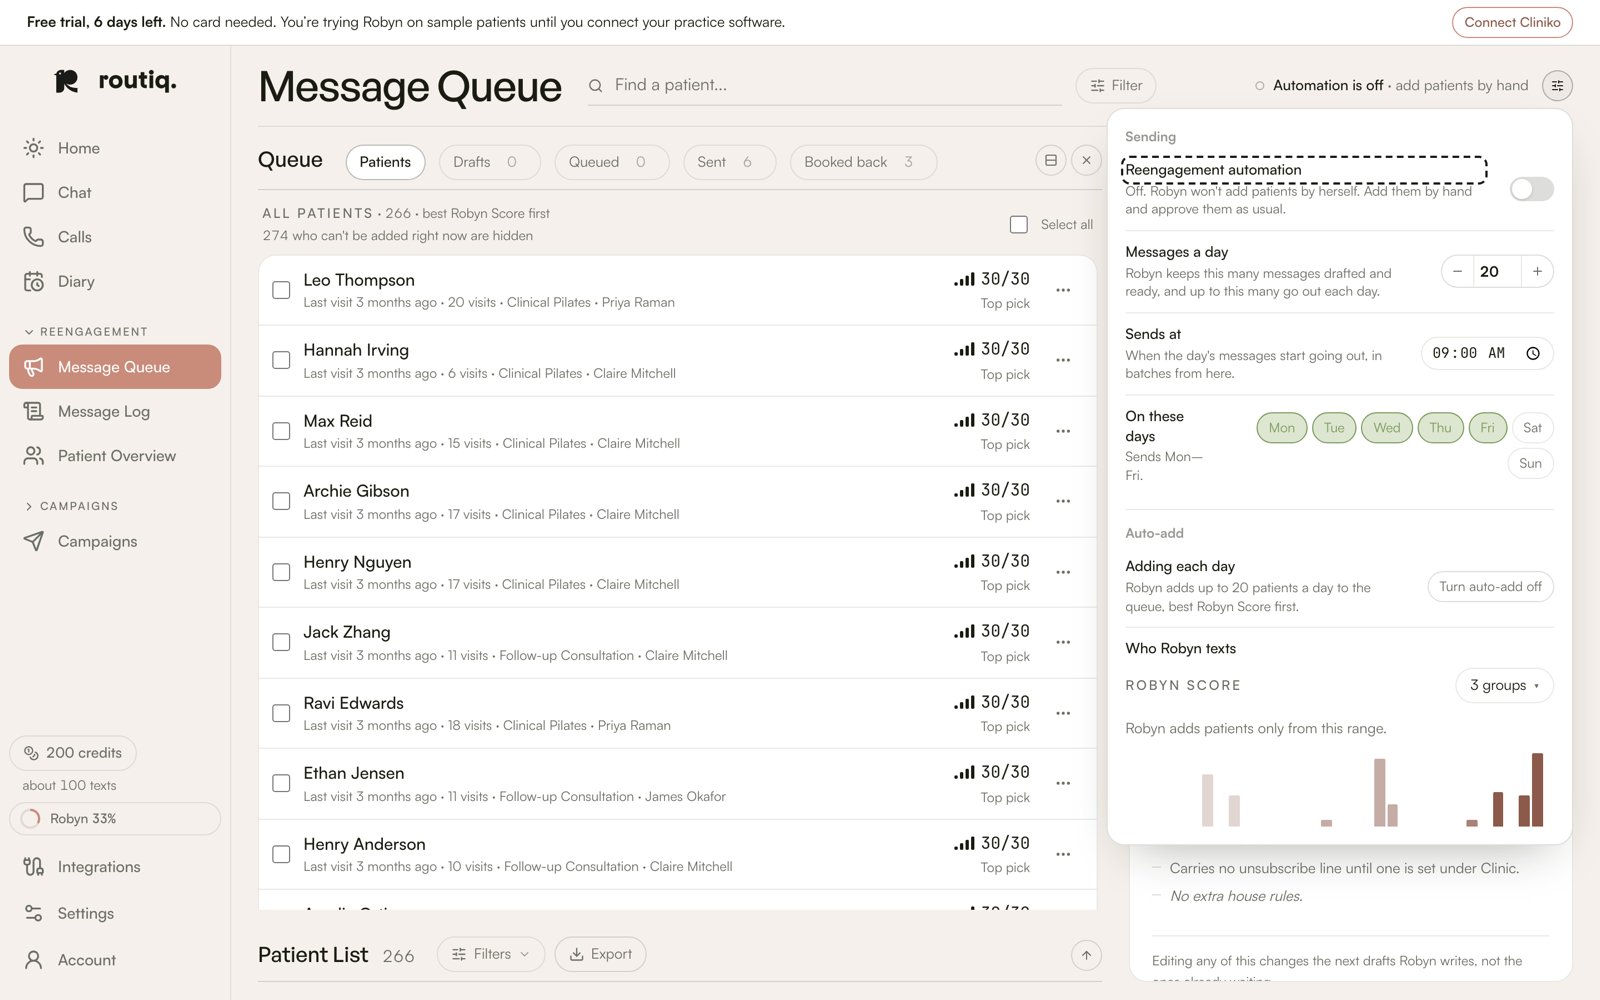Open the Filters dropdown by Patient List
Screen dimensions: 1600x1000
tap(491, 954)
